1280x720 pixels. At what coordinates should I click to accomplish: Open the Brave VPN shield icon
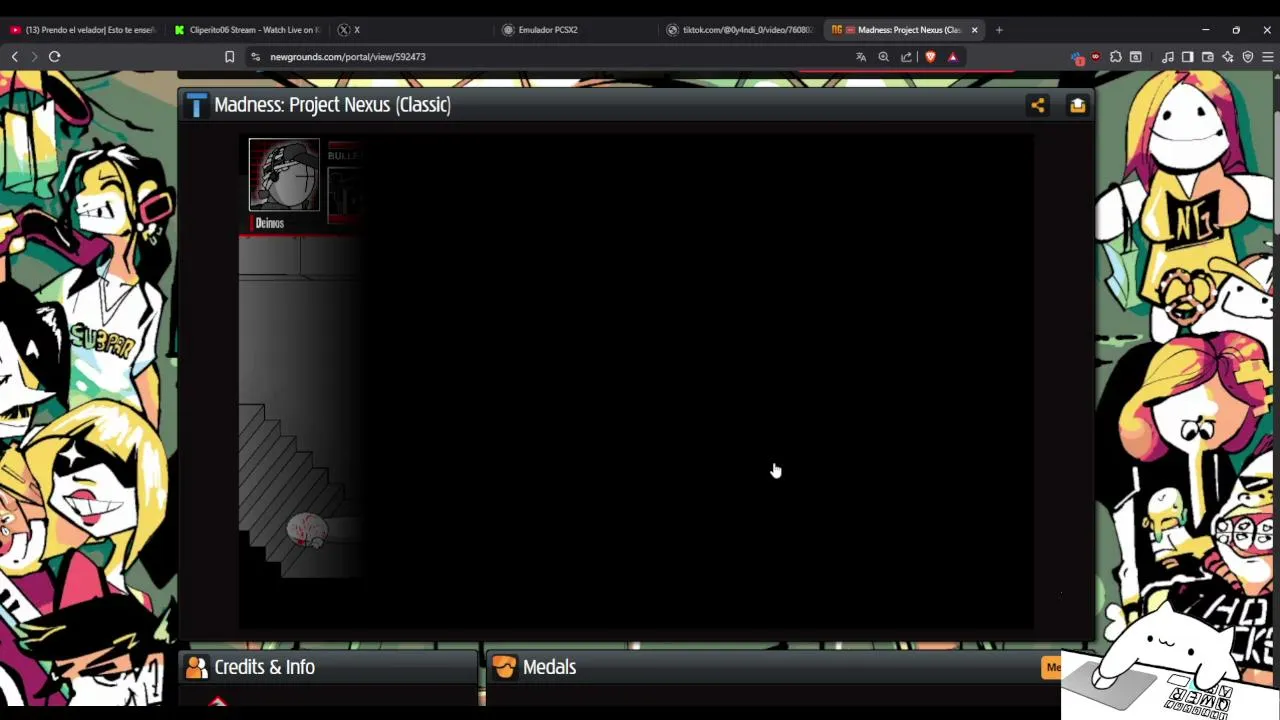[1248, 57]
